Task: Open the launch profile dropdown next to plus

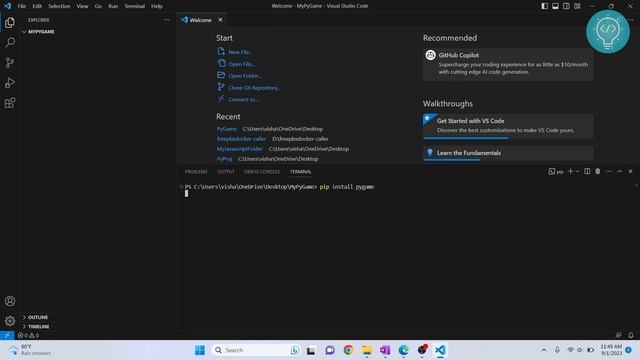Action: click(x=578, y=171)
